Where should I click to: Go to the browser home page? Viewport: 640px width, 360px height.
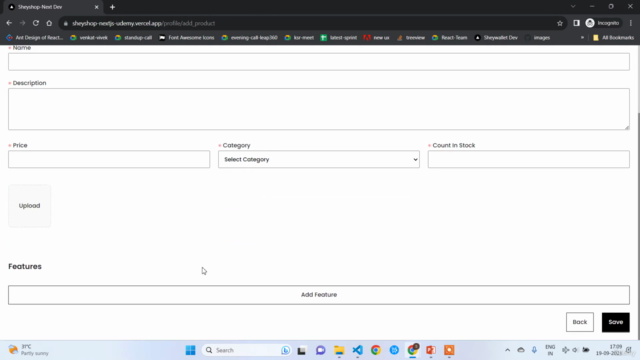[x=49, y=23]
